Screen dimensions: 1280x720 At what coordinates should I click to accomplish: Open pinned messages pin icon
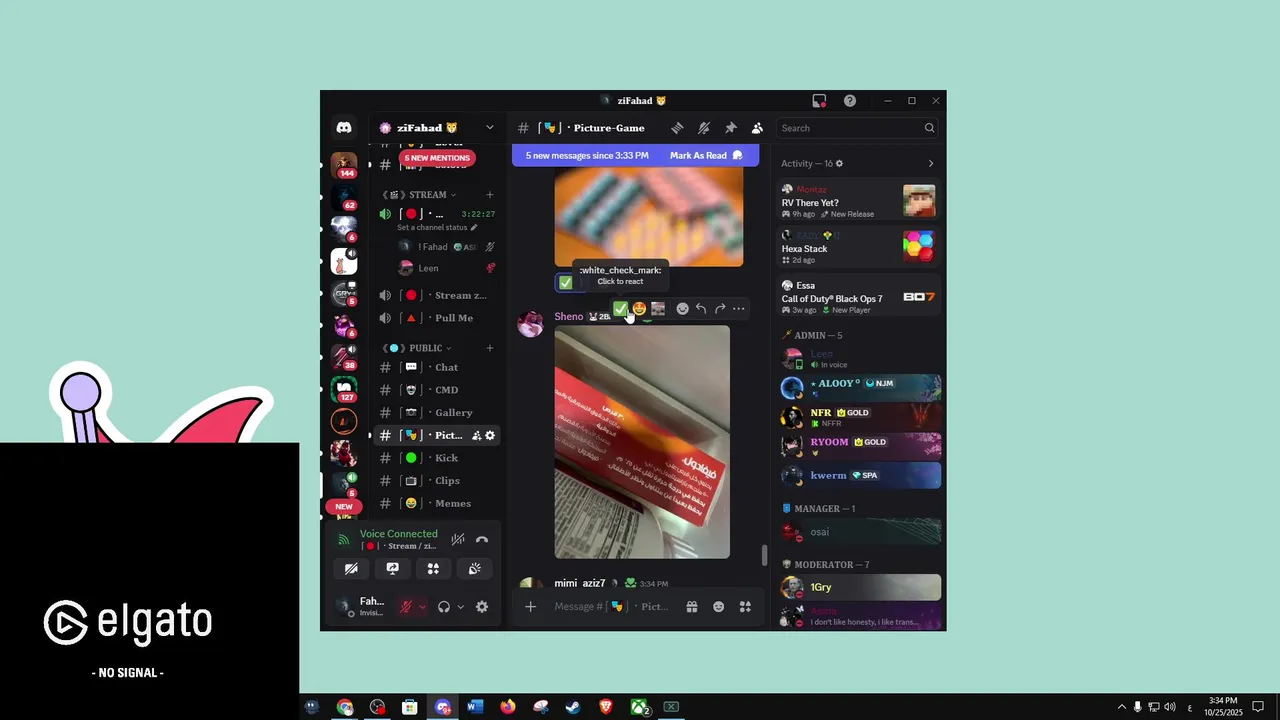(x=730, y=128)
